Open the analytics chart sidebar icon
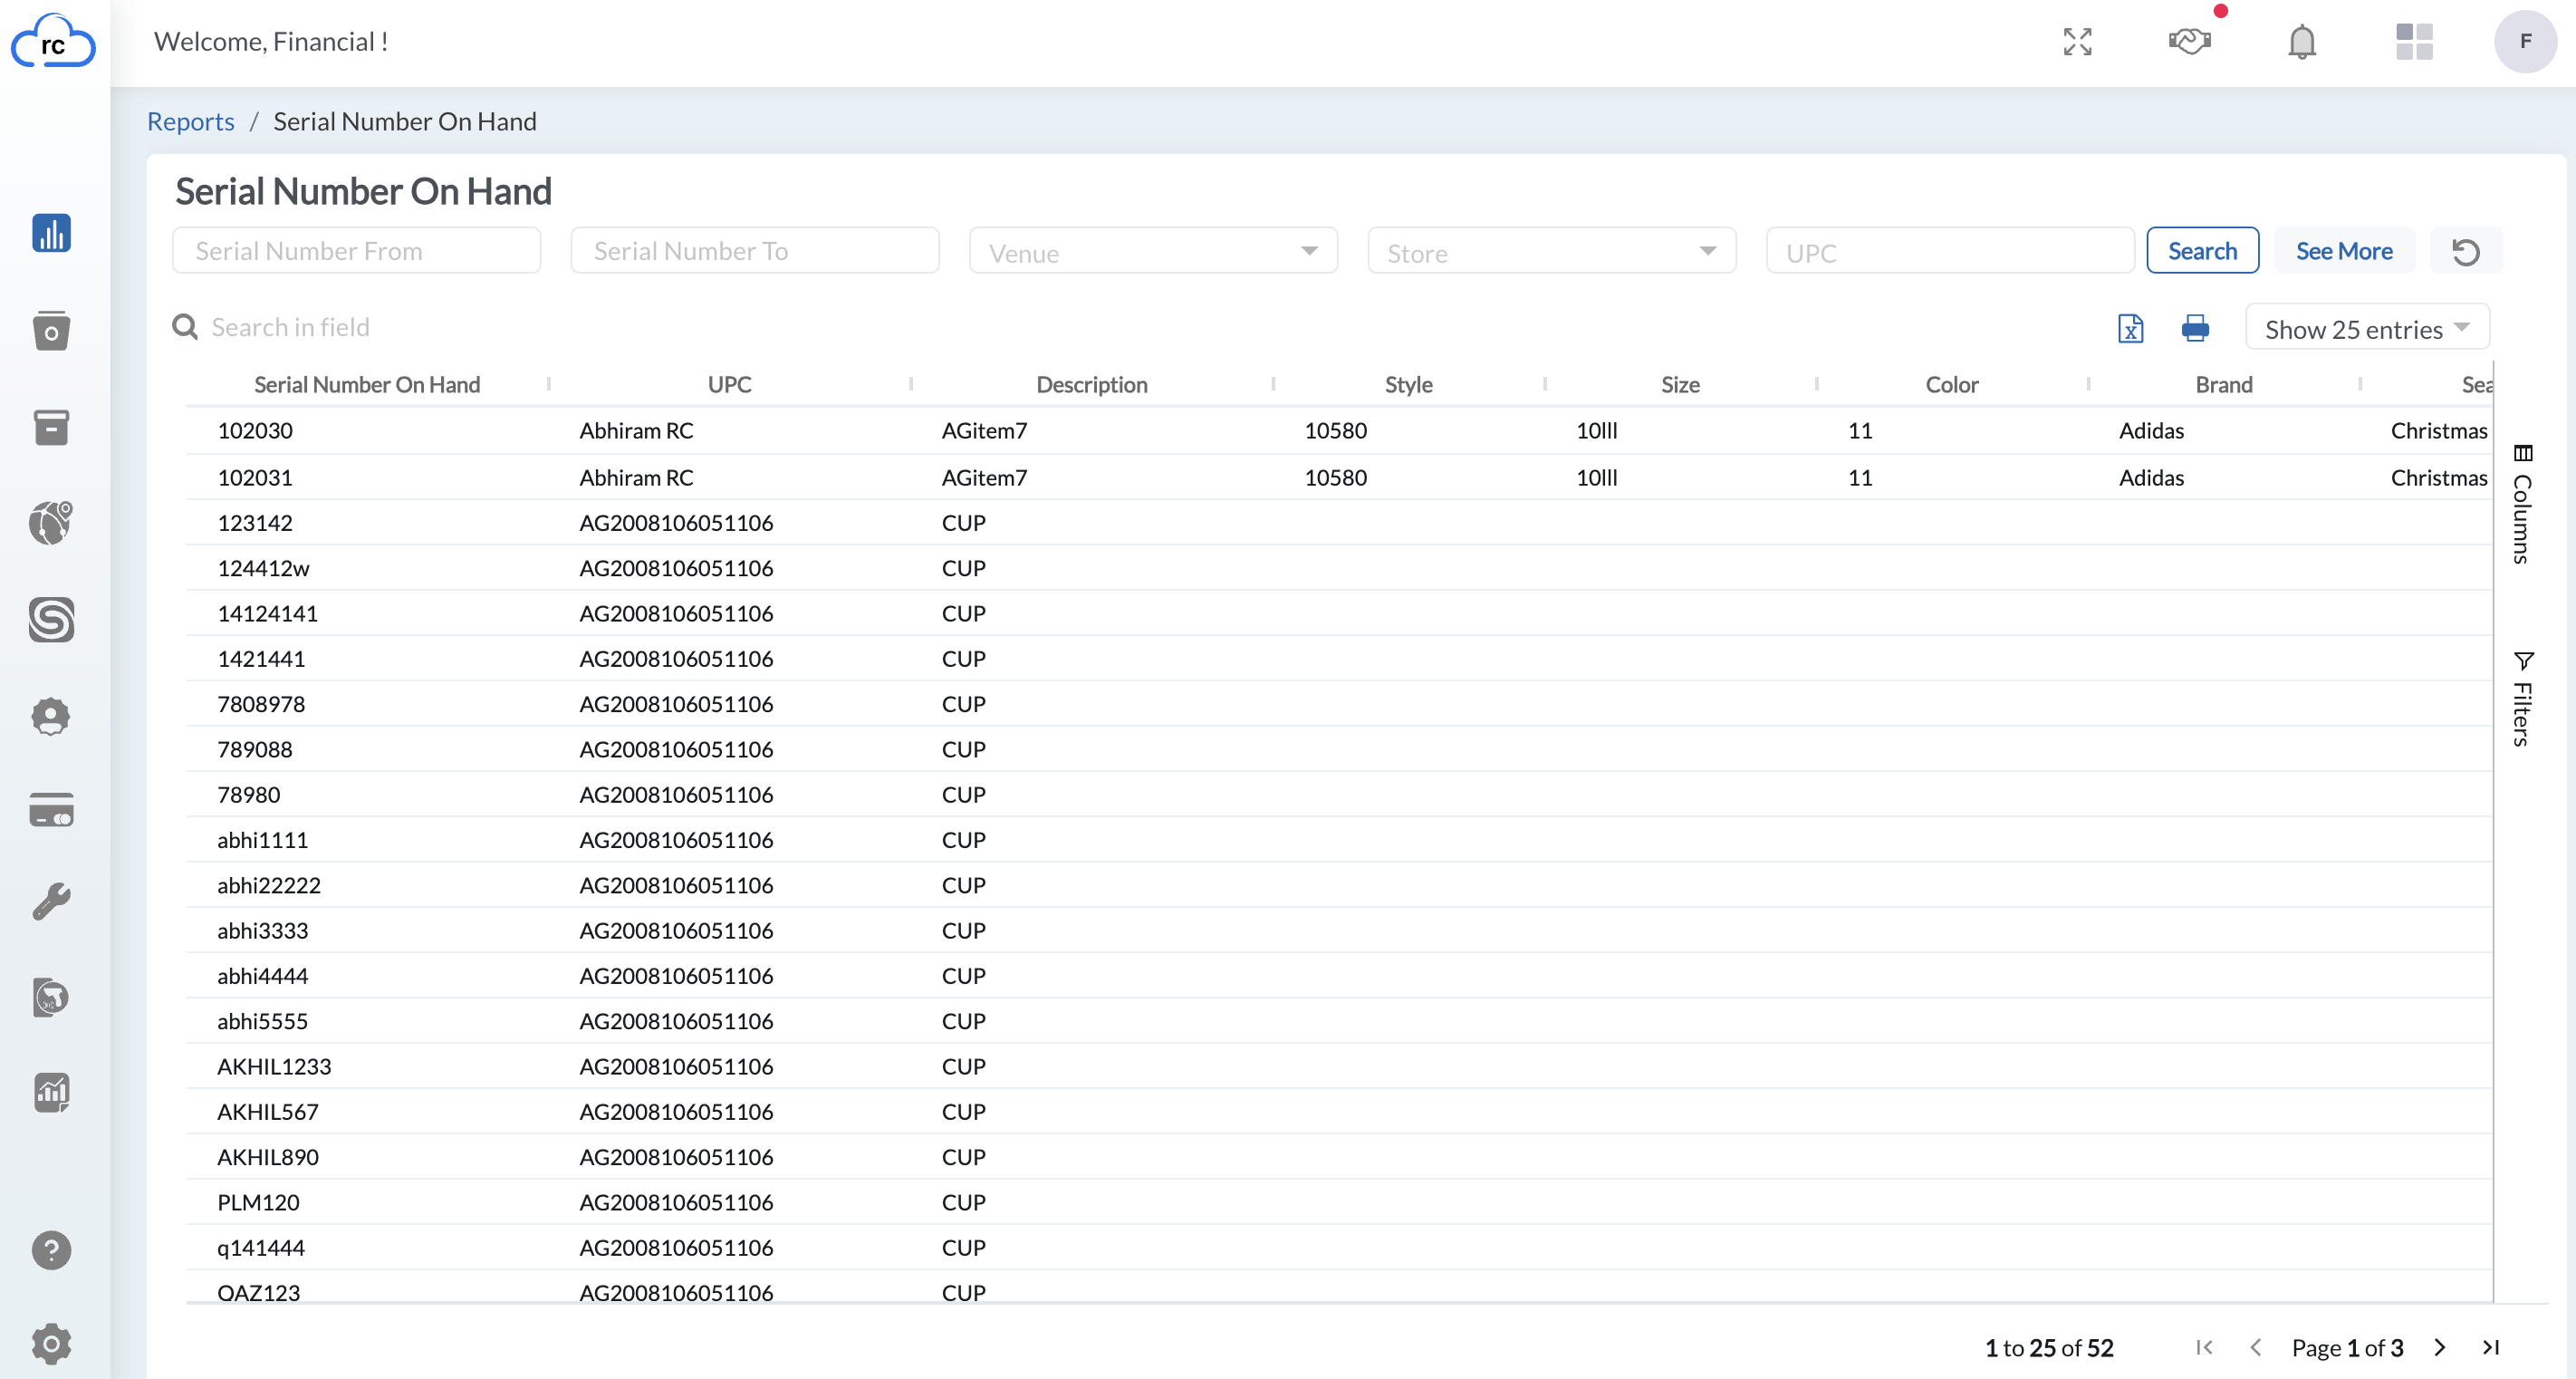The height and width of the screenshot is (1379, 2576). (51, 1093)
